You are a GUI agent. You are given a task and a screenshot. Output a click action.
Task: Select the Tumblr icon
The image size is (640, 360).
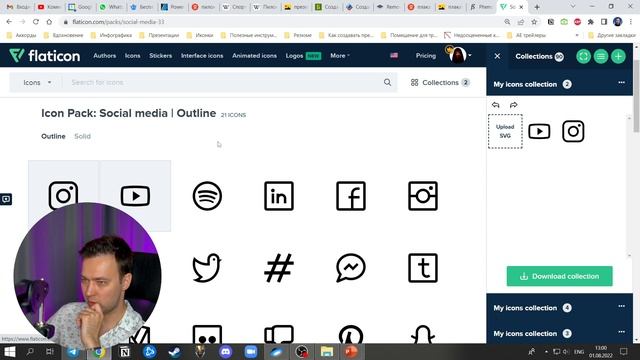coord(423,268)
